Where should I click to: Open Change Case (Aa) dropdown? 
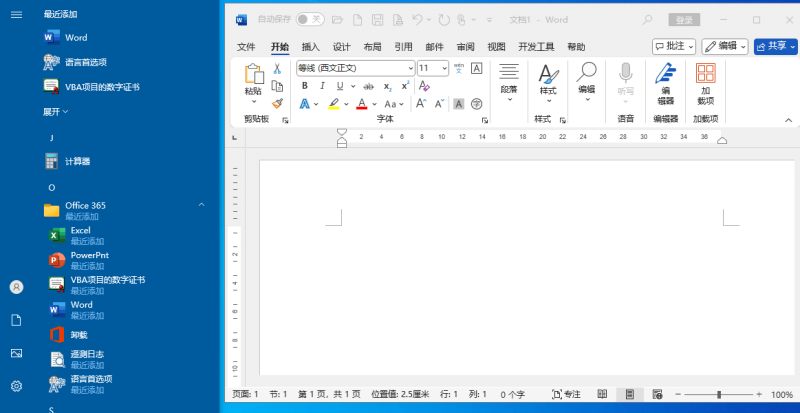(x=394, y=104)
